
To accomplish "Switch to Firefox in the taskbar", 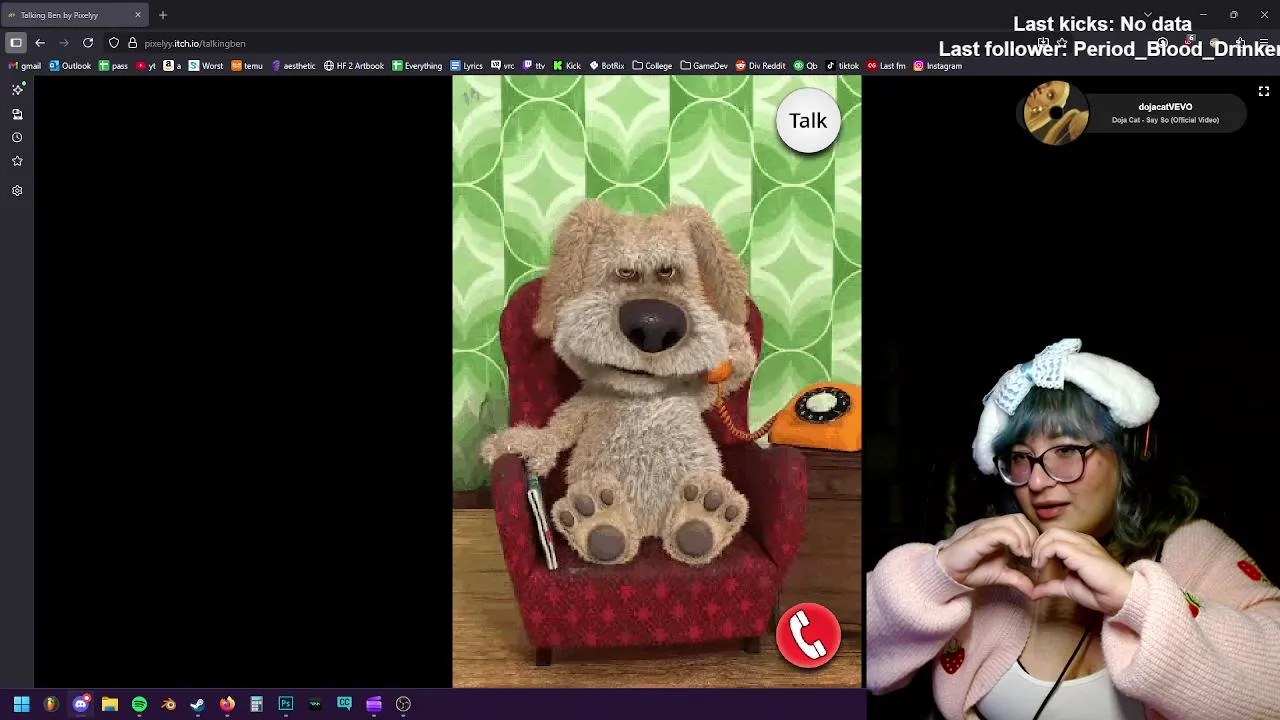I will tap(227, 704).
